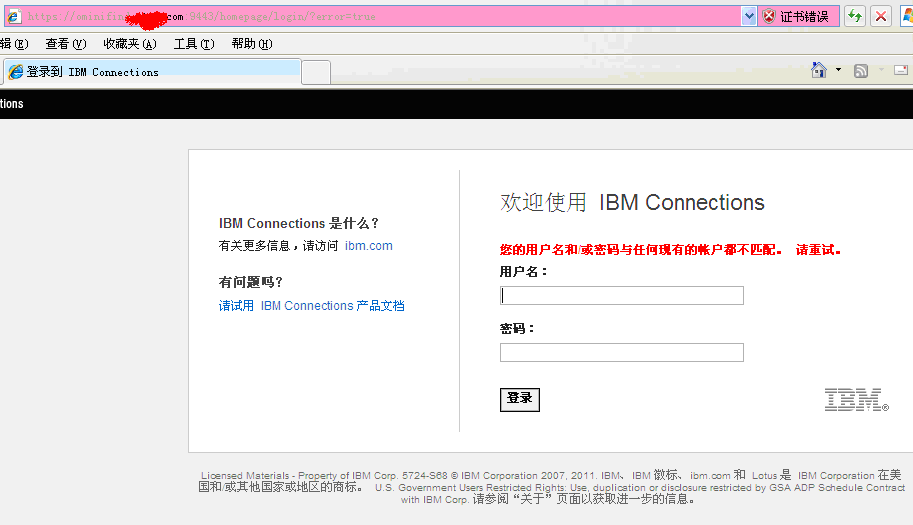Click the 欢迎使用 IBM Connections heading
Viewport: 913px width, 525px height.
[632, 203]
